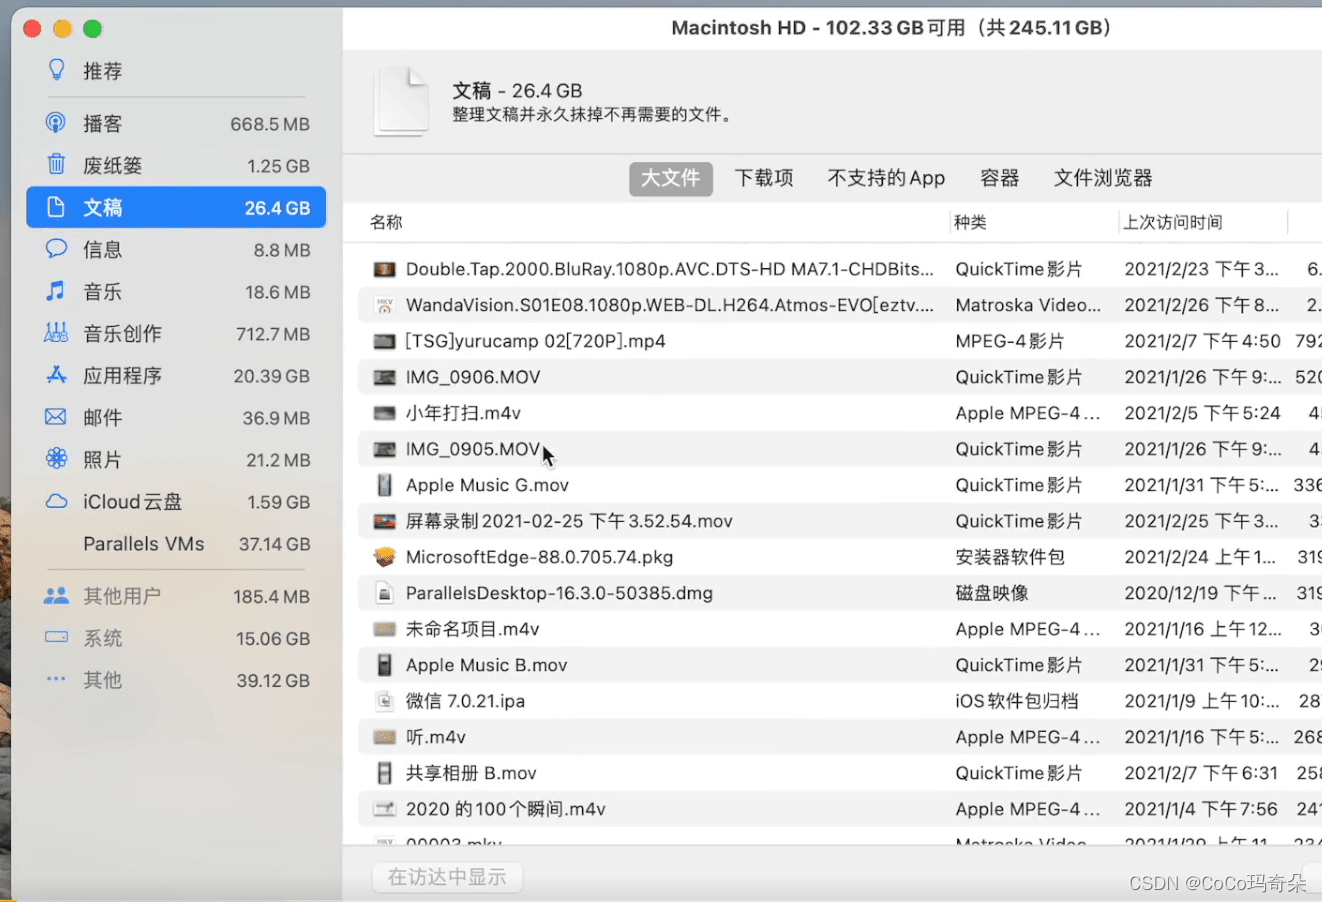Click the file icon of 微信 7.0.21.ipa
The width and height of the screenshot is (1322, 902).
[x=384, y=701]
